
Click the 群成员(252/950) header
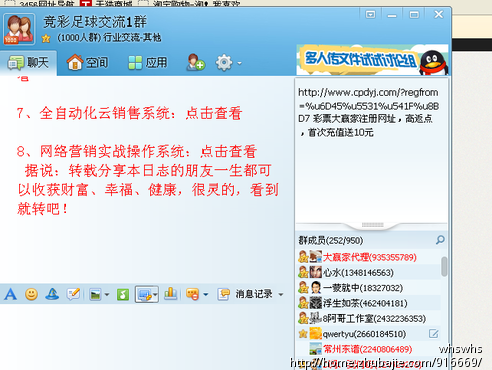click(x=331, y=240)
